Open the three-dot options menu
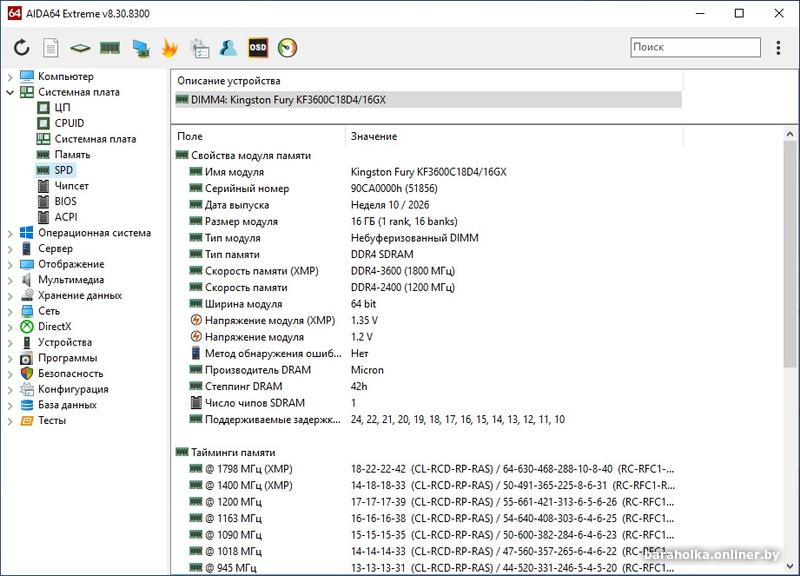 tap(778, 47)
